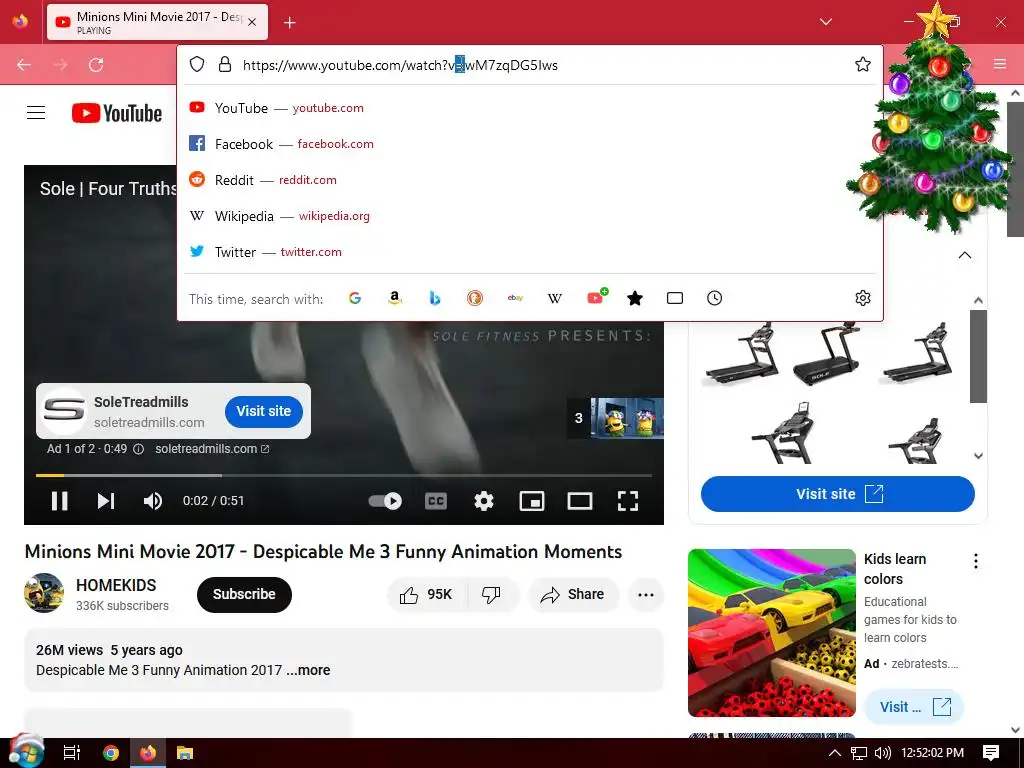Open Windows Start menu

(24, 752)
